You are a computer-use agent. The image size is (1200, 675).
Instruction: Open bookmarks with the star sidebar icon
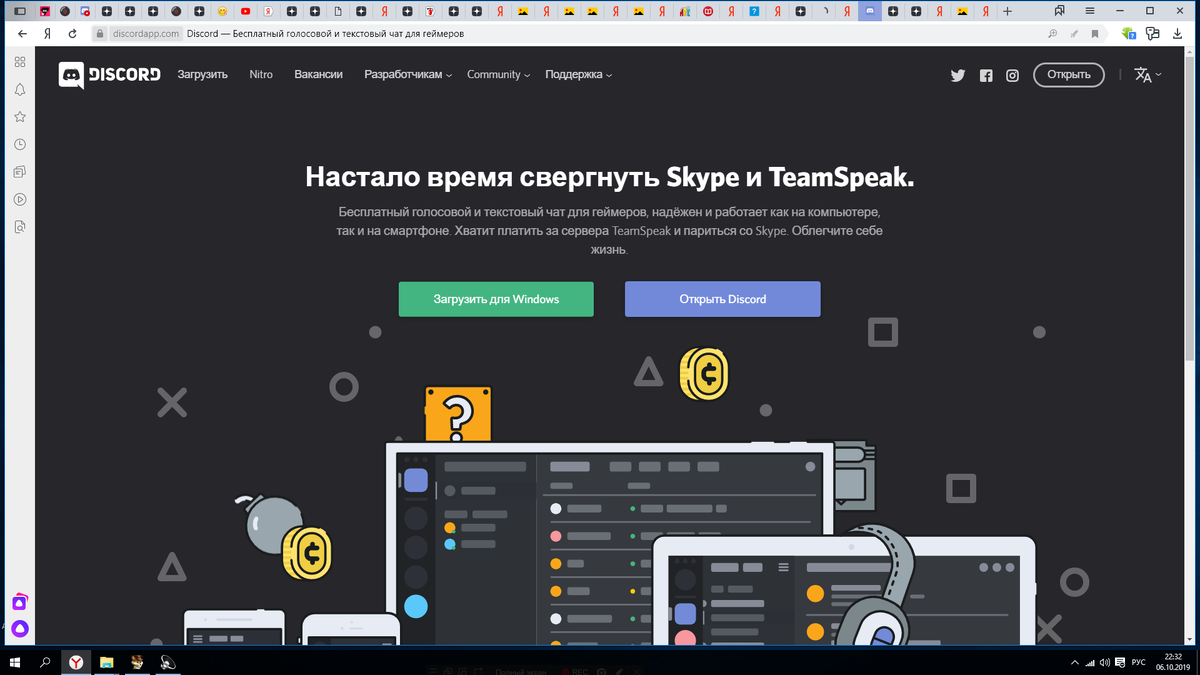[x=19, y=117]
